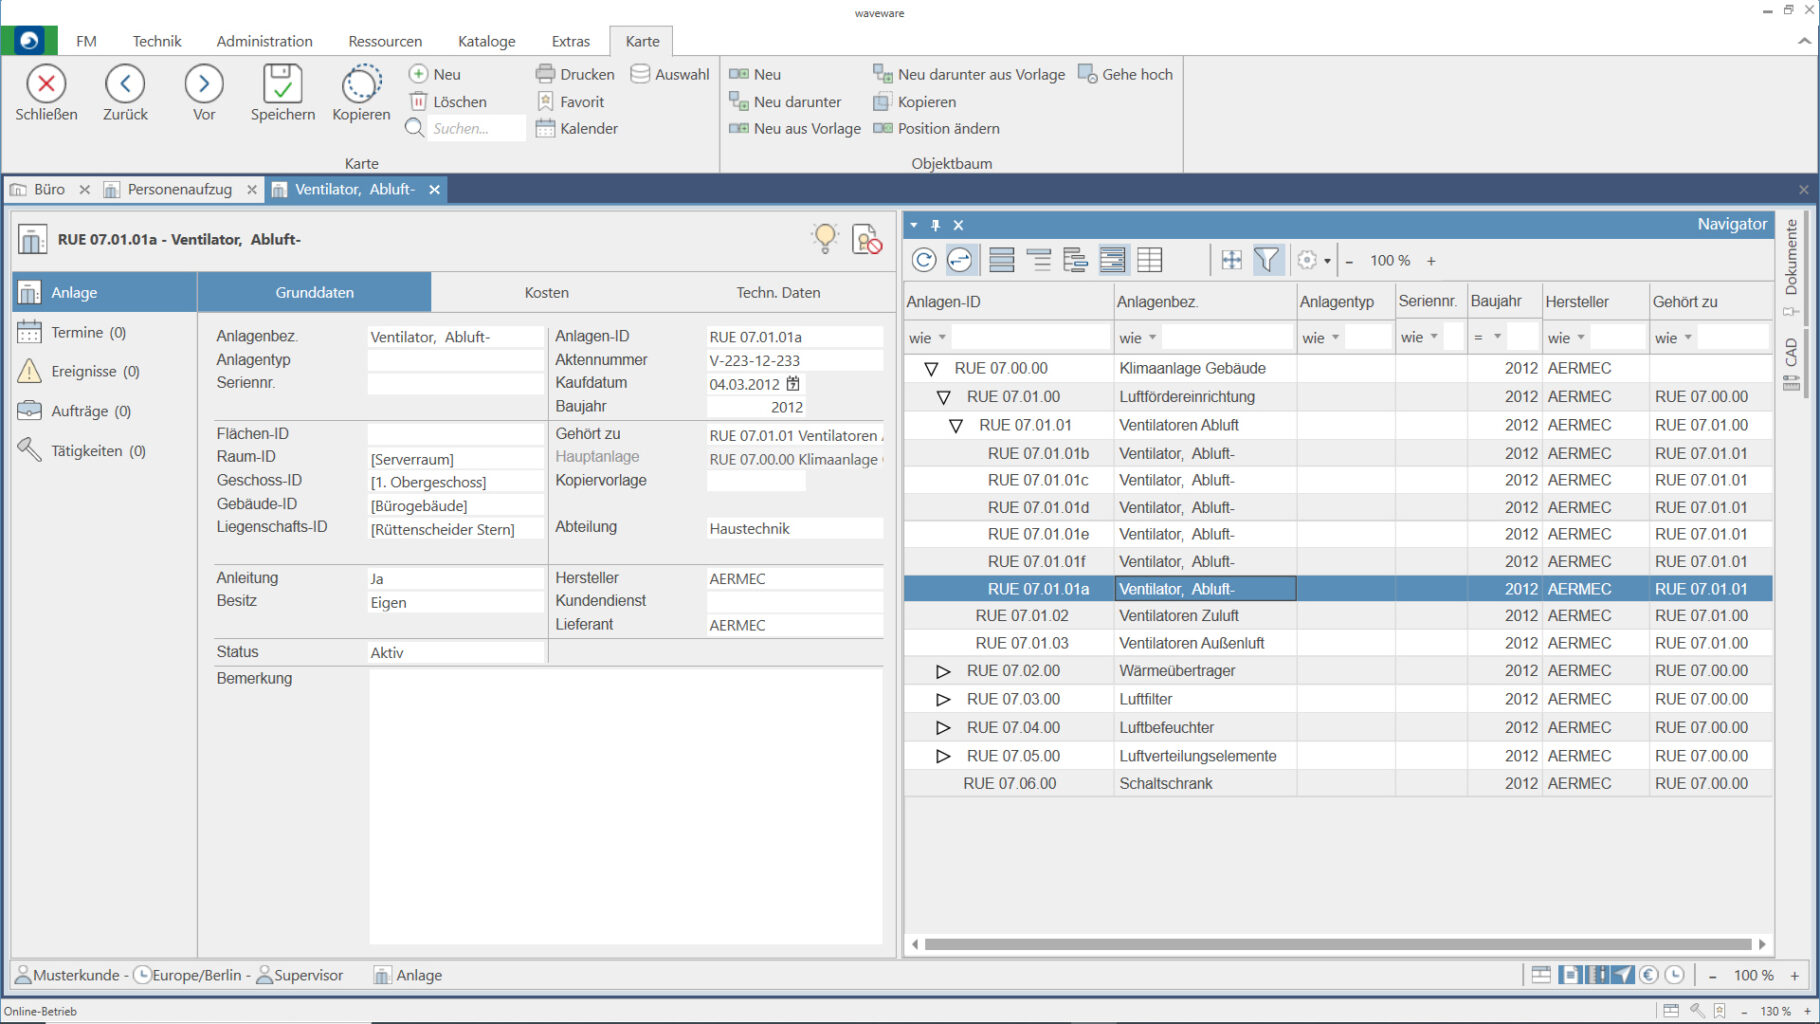Expand the RUE 07.02.00 Wärmeübertrager node
Viewport: 1820px width, 1024px height.
pyautogui.click(x=942, y=671)
